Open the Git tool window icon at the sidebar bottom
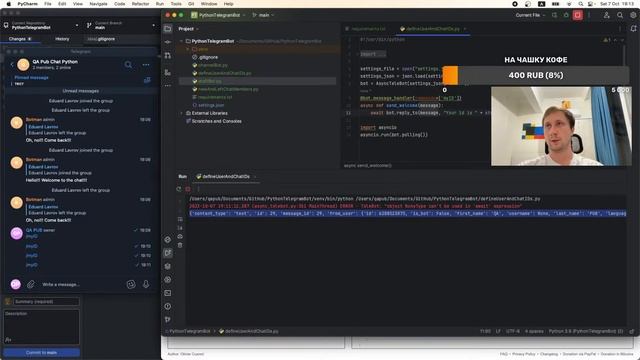 click(168, 320)
